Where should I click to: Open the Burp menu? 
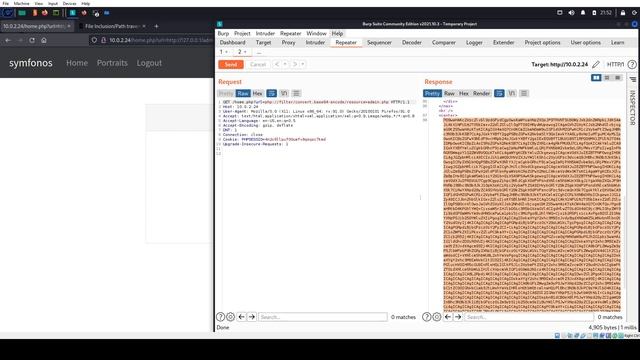[223, 33]
